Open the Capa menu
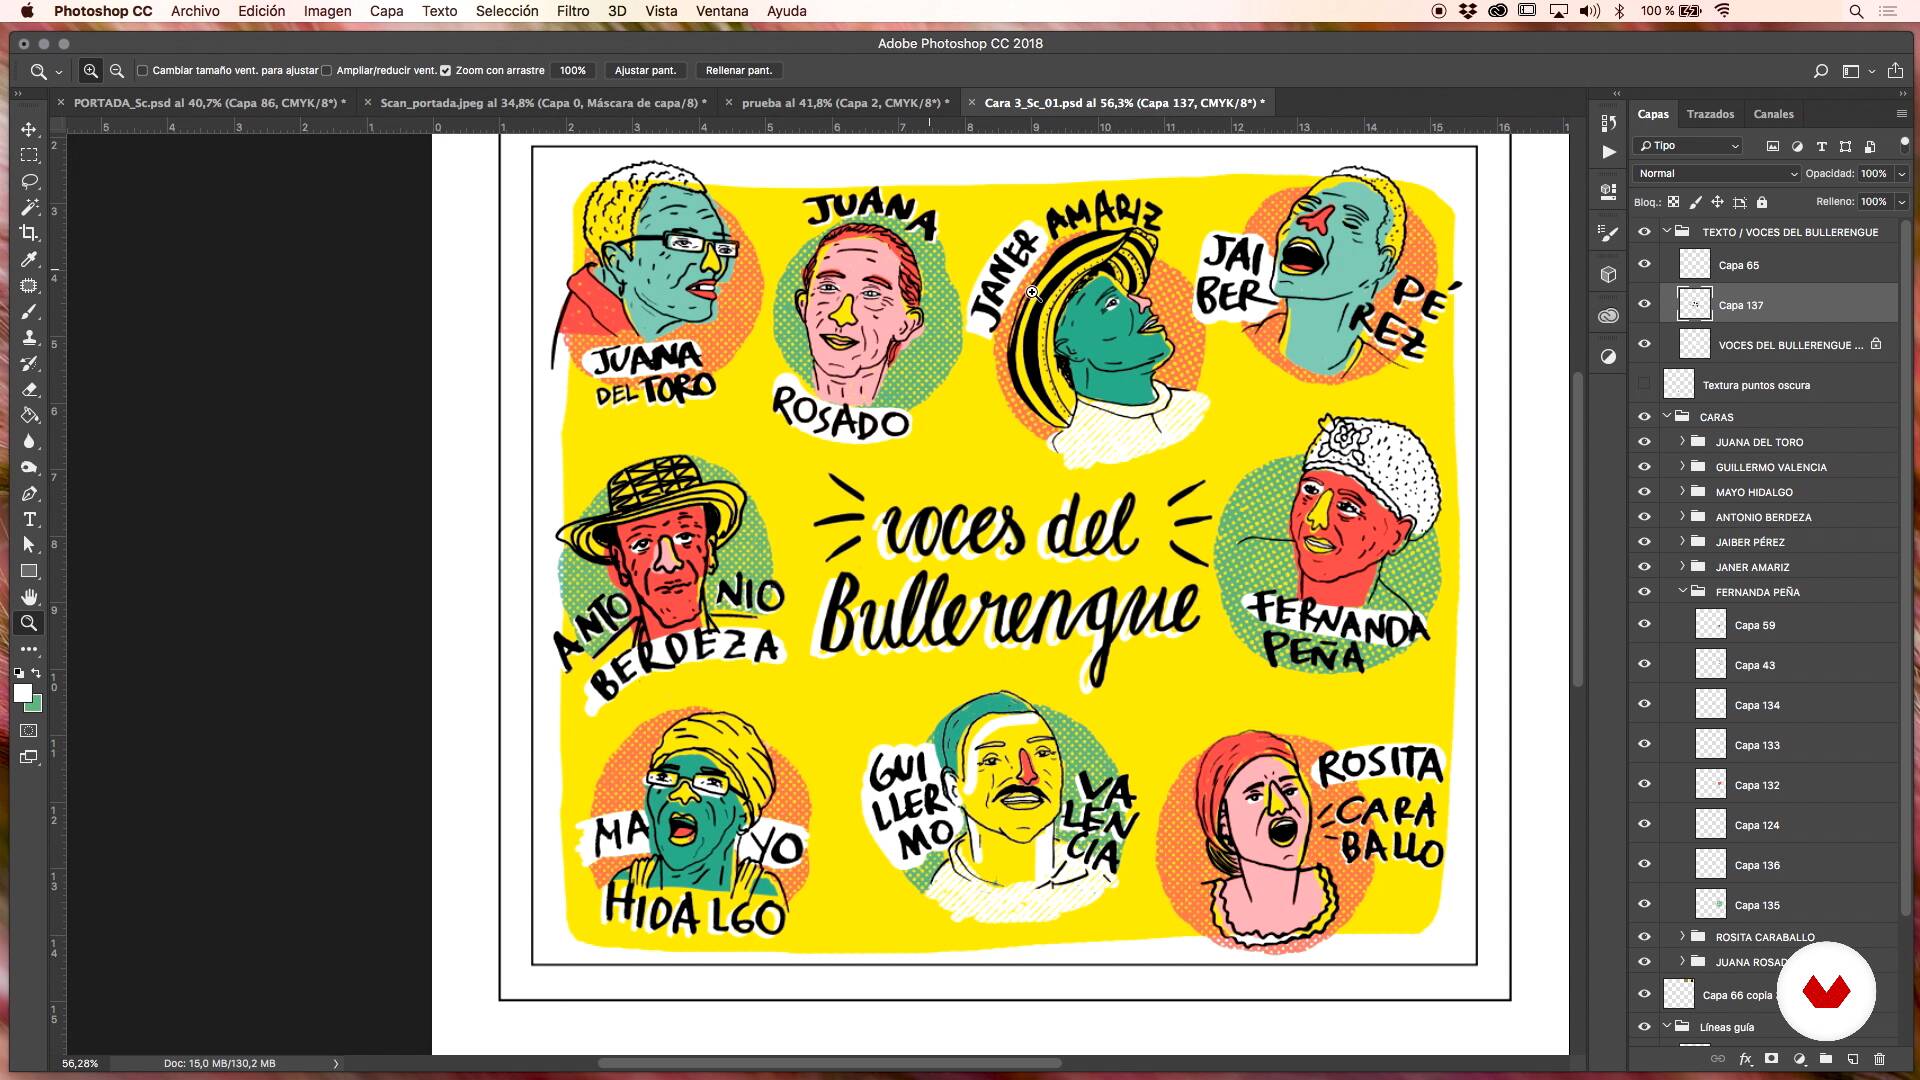The image size is (1920, 1080). click(x=386, y=11)
